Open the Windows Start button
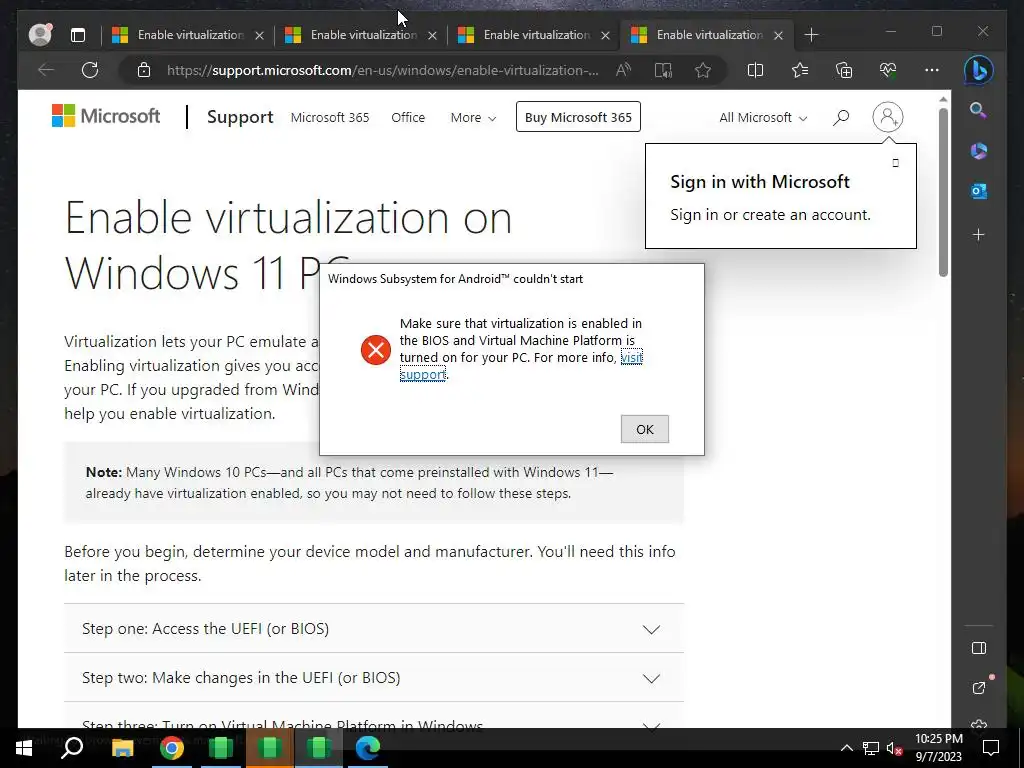 pos(24,748)
